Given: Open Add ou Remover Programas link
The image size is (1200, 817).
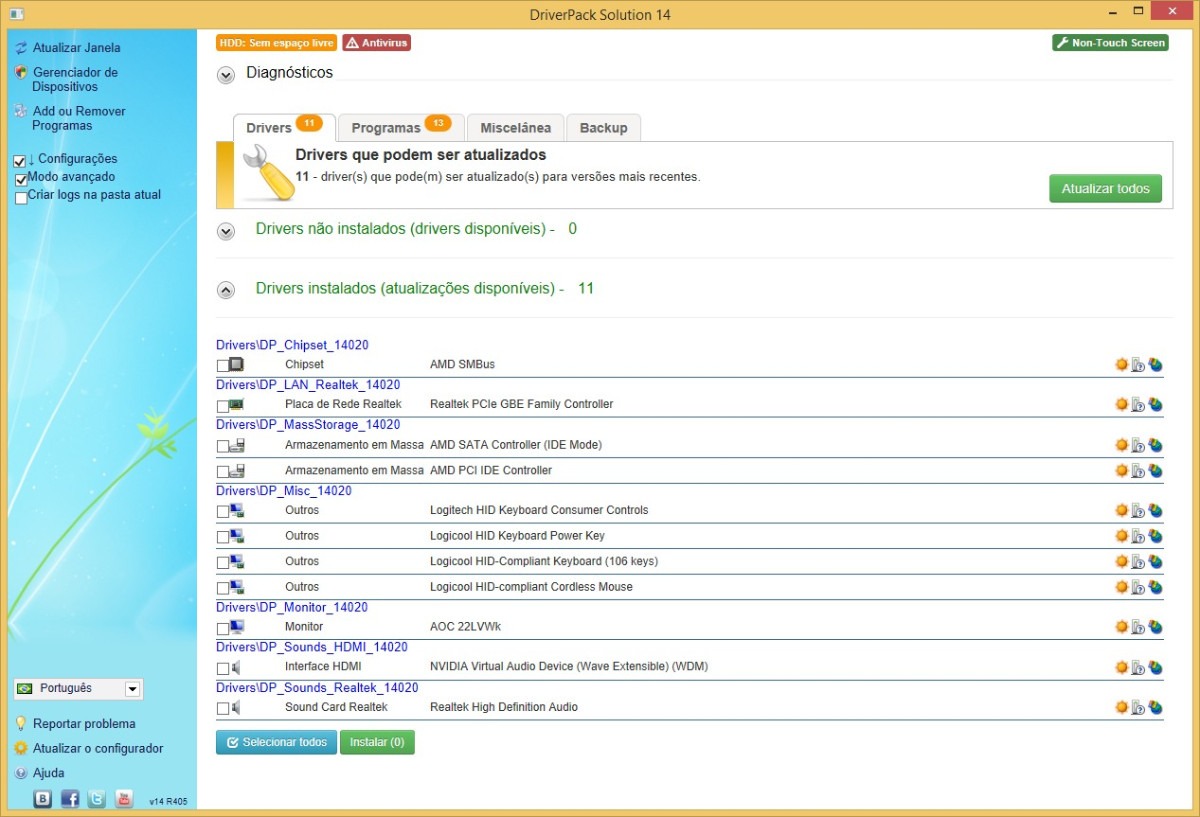Looking at the screenshot, I should click(x=79, y=119).
